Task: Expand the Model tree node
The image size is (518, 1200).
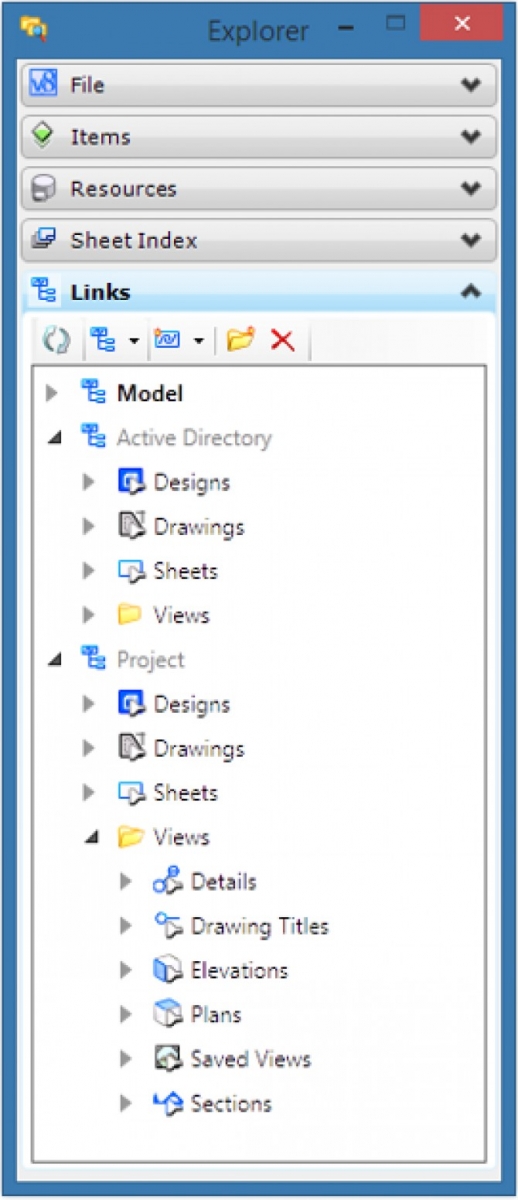Action: (x=53, y=394)
